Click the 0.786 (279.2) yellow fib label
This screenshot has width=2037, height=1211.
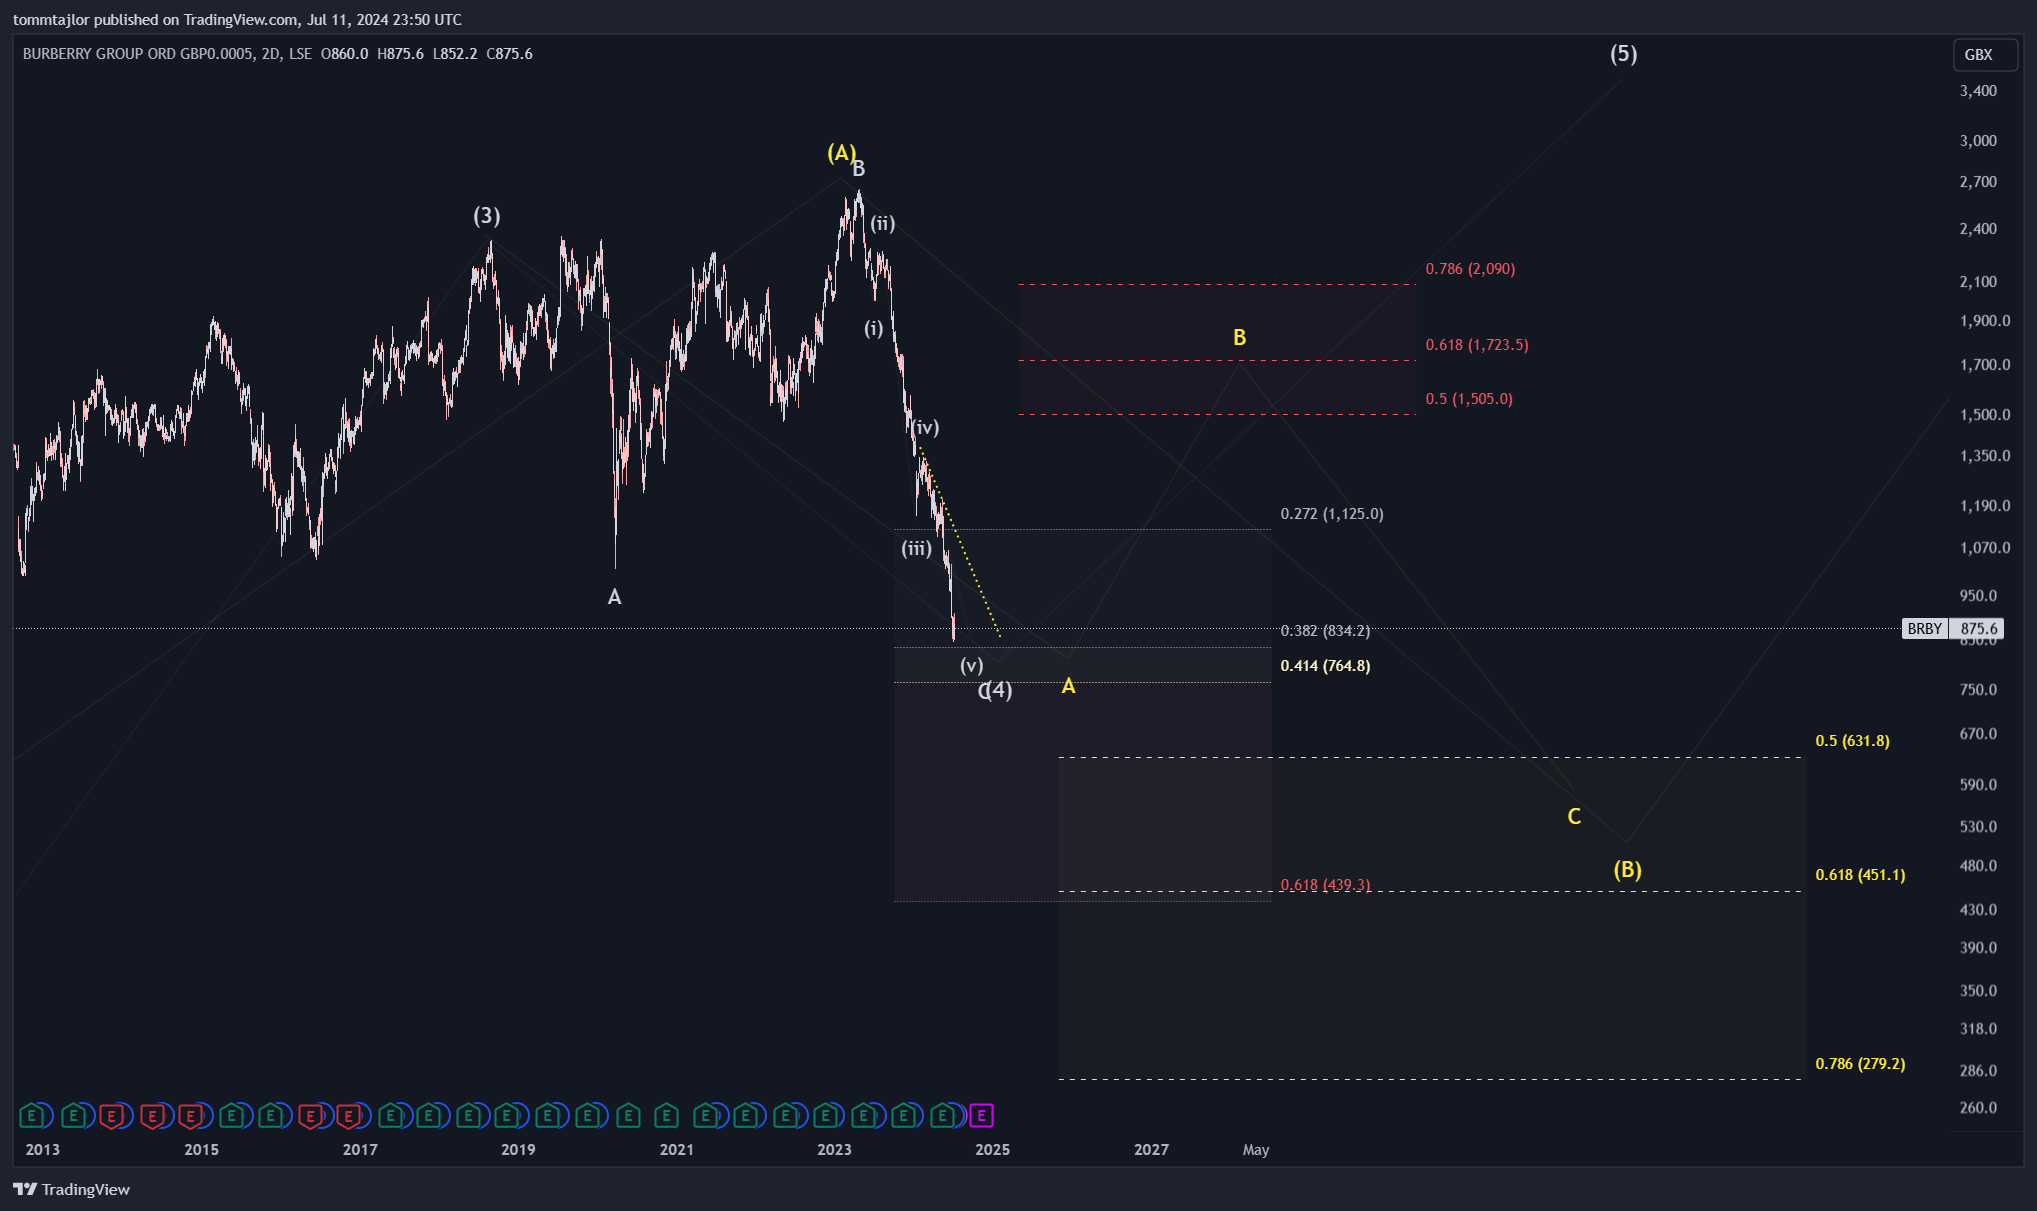point(1860,1064)
